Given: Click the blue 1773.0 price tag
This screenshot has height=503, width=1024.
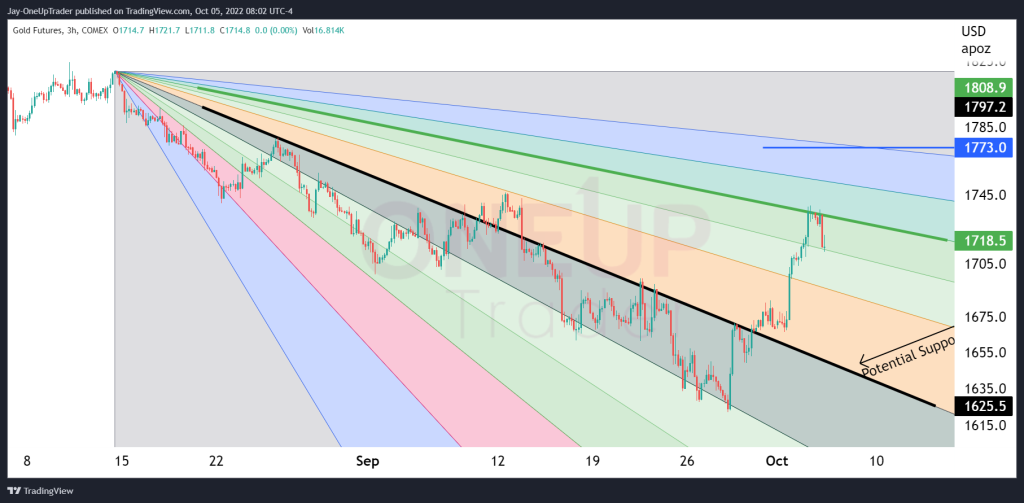Looking at the screenshot, I should 984,148.
